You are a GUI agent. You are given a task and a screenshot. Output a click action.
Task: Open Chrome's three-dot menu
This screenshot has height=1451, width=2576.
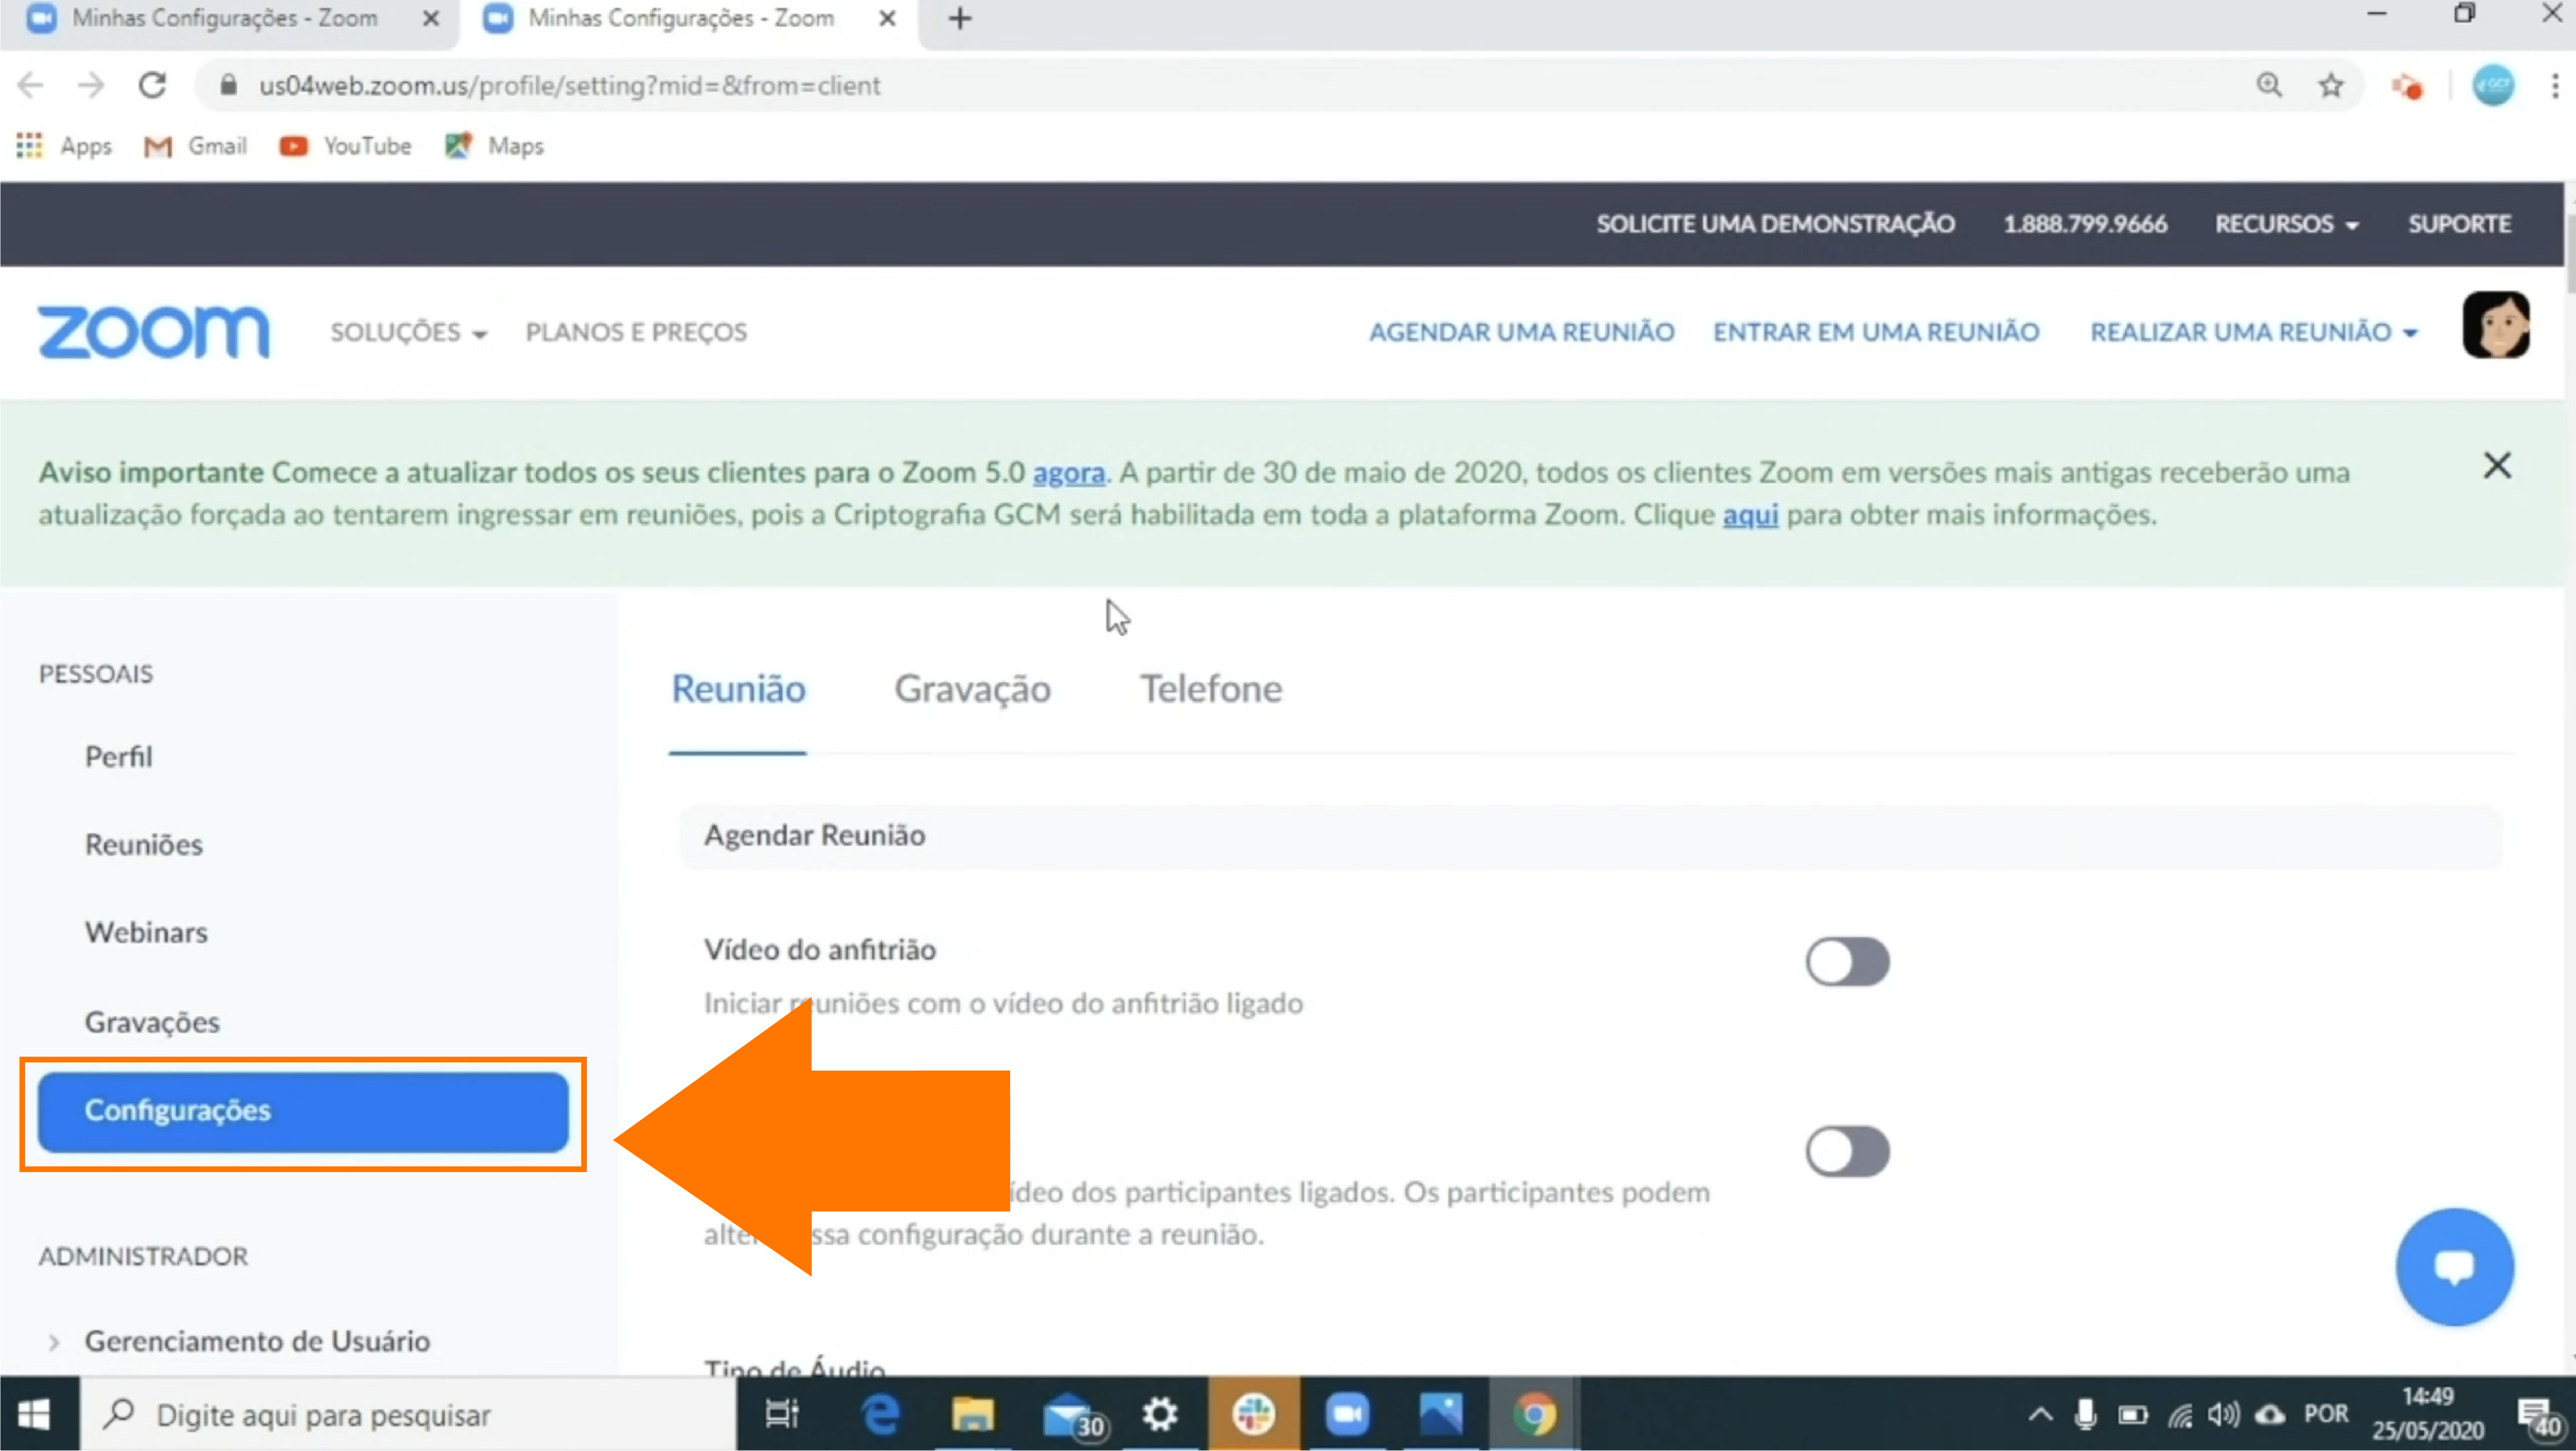pos(2554,85)
